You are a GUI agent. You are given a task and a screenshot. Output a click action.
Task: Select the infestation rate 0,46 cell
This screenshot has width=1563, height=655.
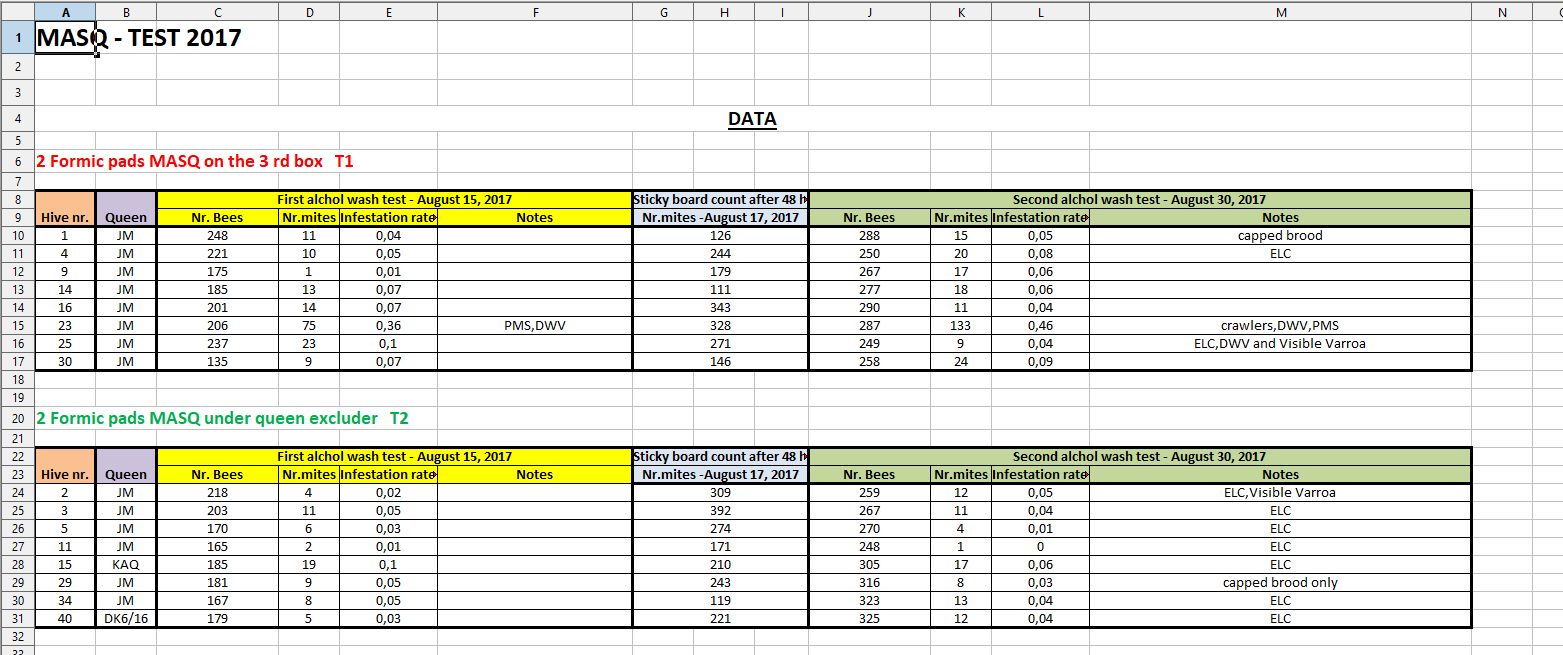click(1040, 325)
